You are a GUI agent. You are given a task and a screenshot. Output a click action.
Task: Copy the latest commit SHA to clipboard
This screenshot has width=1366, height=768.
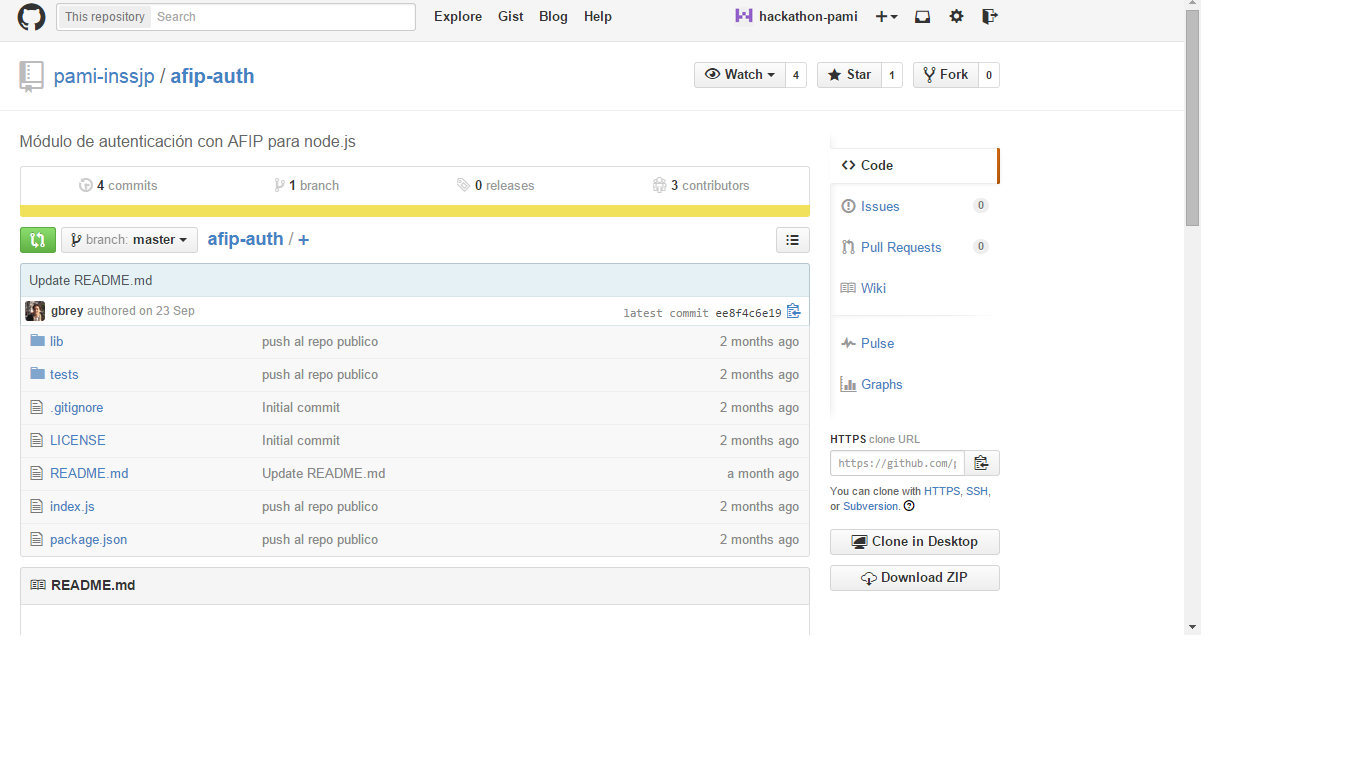(x=793, y=311)
